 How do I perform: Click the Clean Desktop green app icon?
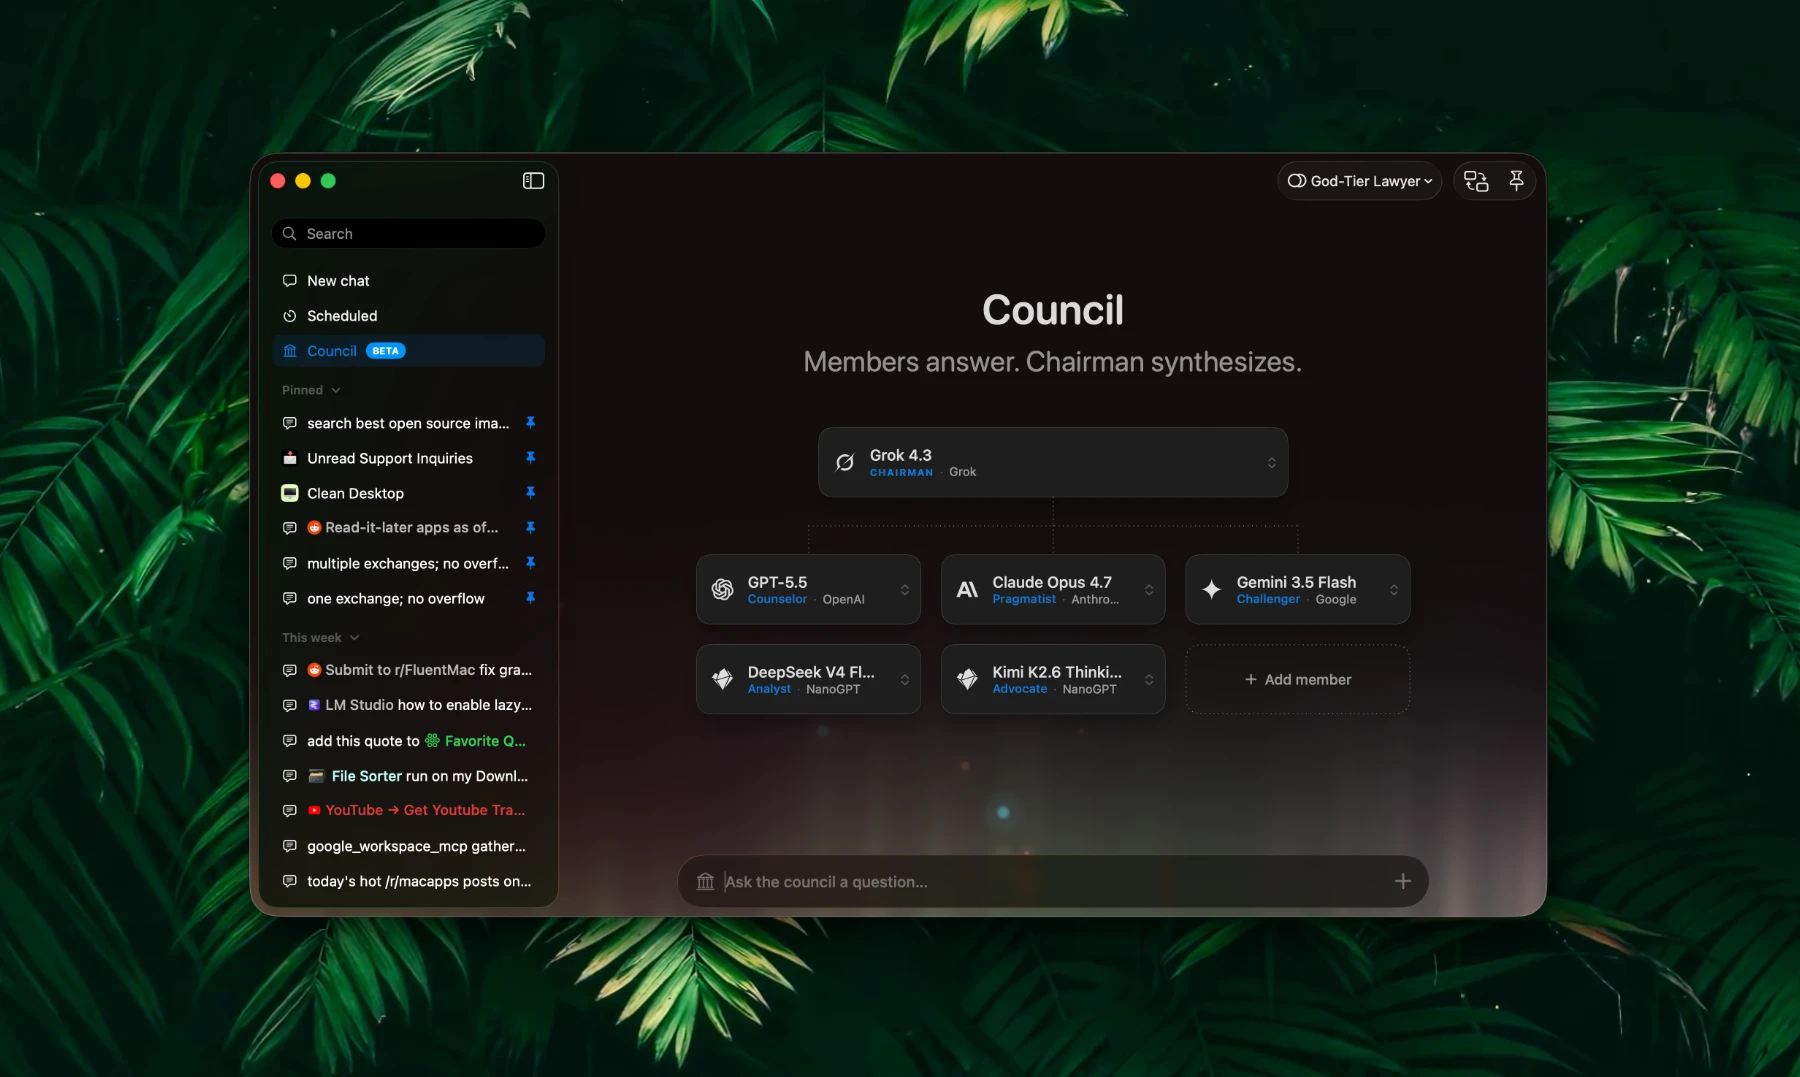tap(290, 493)
